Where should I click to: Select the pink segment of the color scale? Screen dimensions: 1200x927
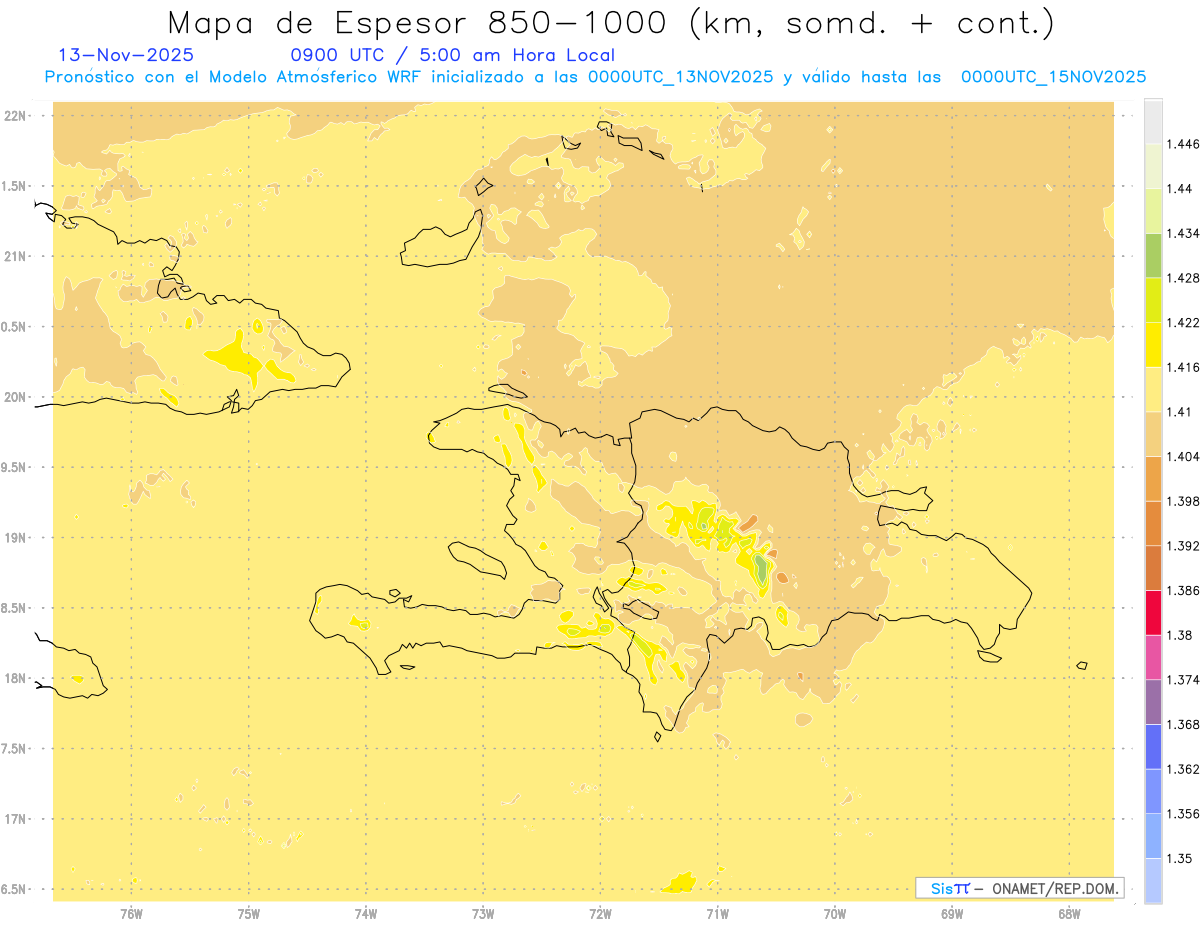click(x=1153, y=657)
